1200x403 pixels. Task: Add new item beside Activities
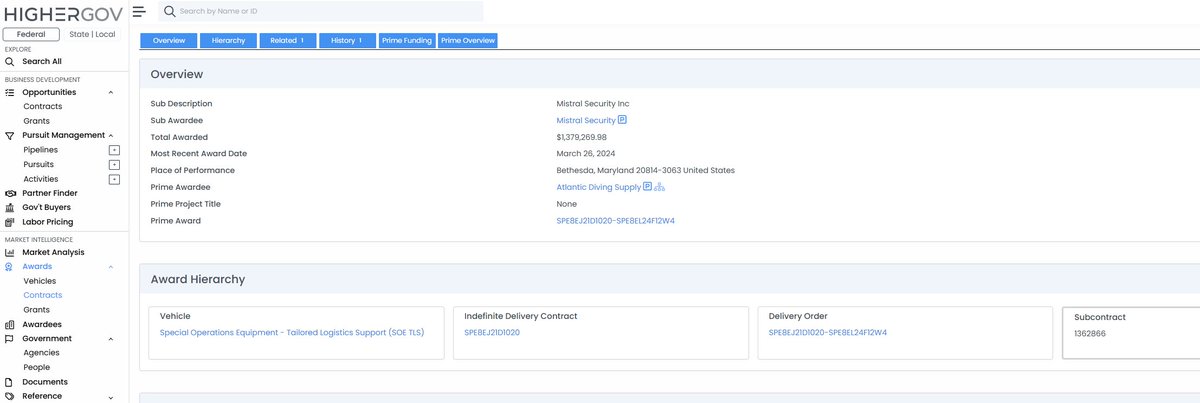coord(114,179)
